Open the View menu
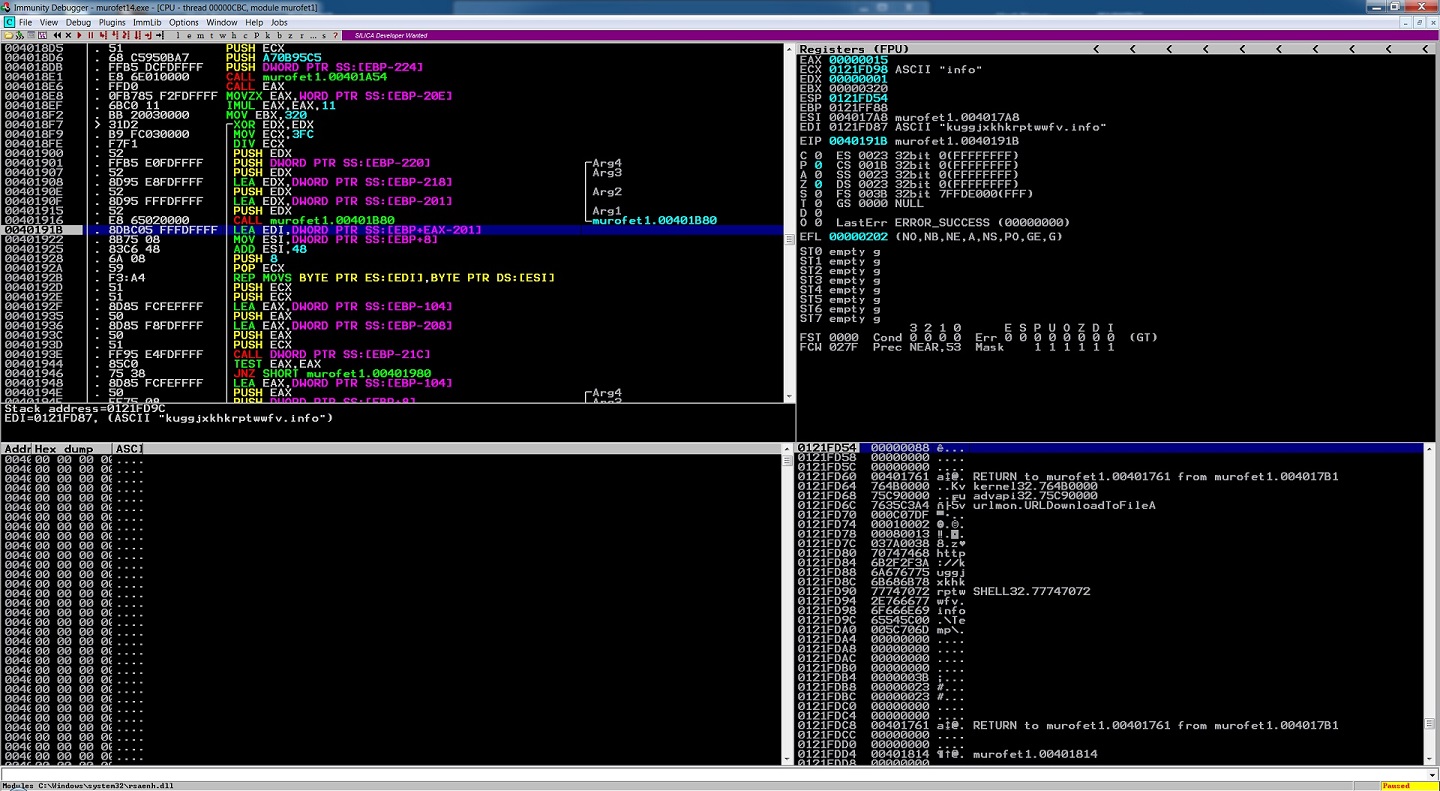Screen dimensions: 1440x791 [48, 22]
